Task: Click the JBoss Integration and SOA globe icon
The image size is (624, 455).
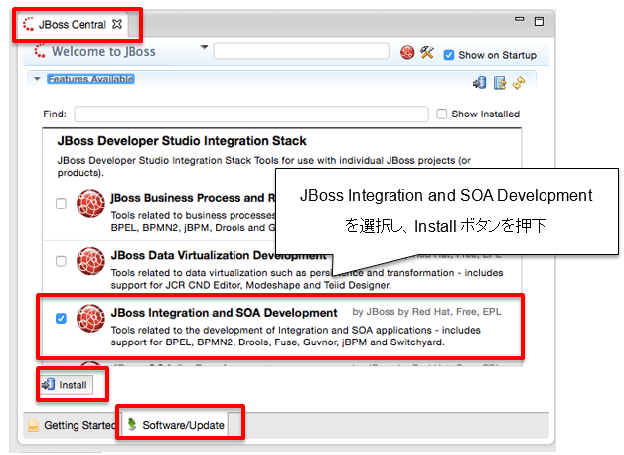Action: (x=91, y=318)
